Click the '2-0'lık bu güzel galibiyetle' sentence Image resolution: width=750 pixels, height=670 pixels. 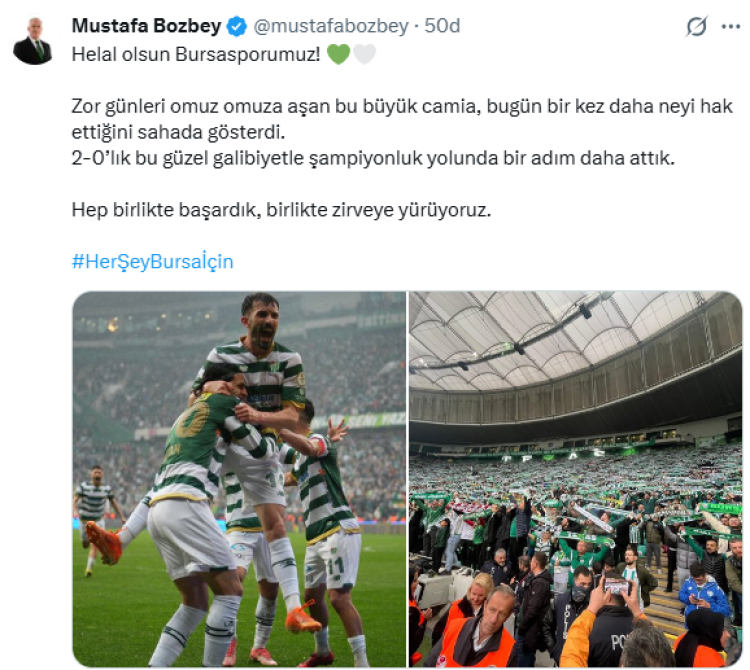373,158
